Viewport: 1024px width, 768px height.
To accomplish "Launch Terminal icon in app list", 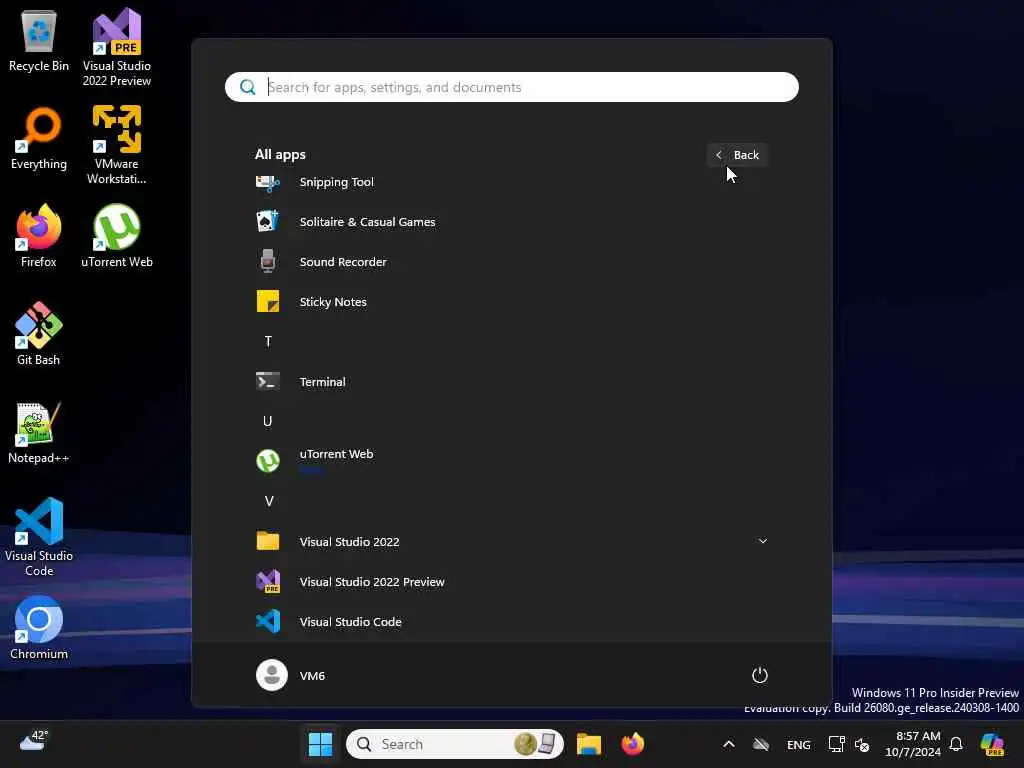I will point(268,381).
